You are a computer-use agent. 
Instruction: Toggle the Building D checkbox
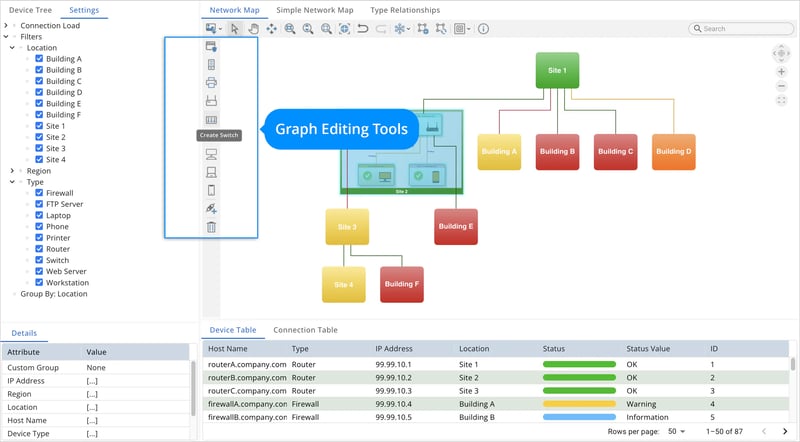tap(39, 92)
